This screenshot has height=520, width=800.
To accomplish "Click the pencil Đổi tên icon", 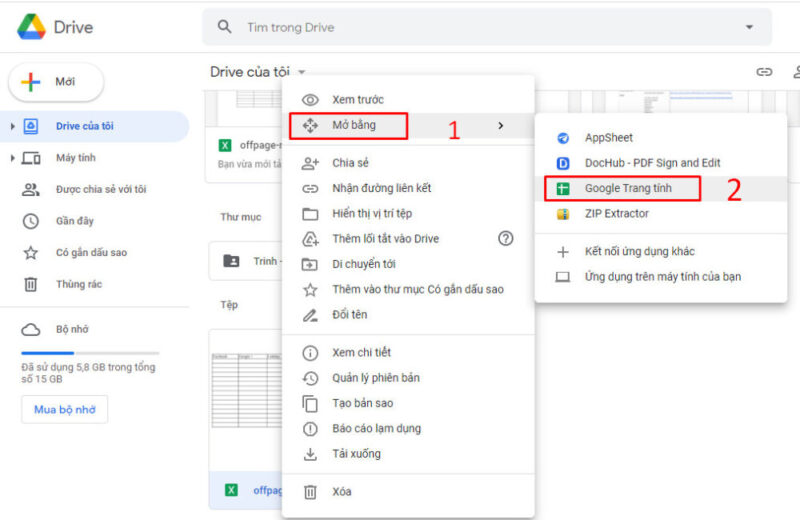I will click(x=310, y=315).
